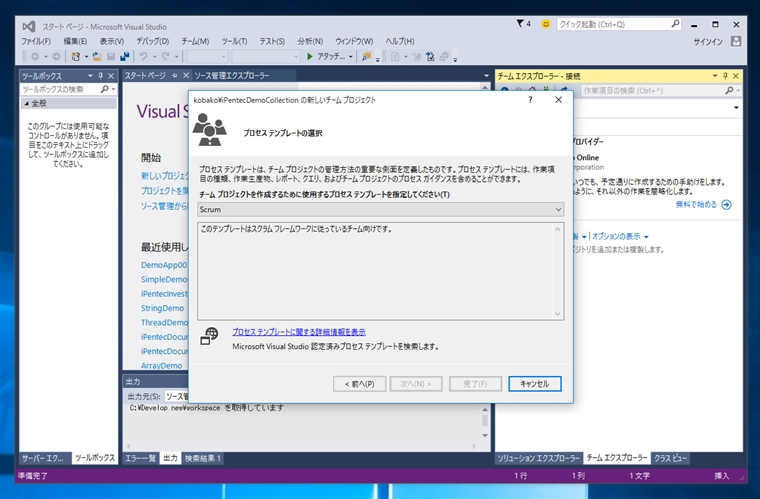The width and height of the screenshot is (760, 499).
Task: Open the Toolbox window options dropdown
Action: tap(90, 76)
